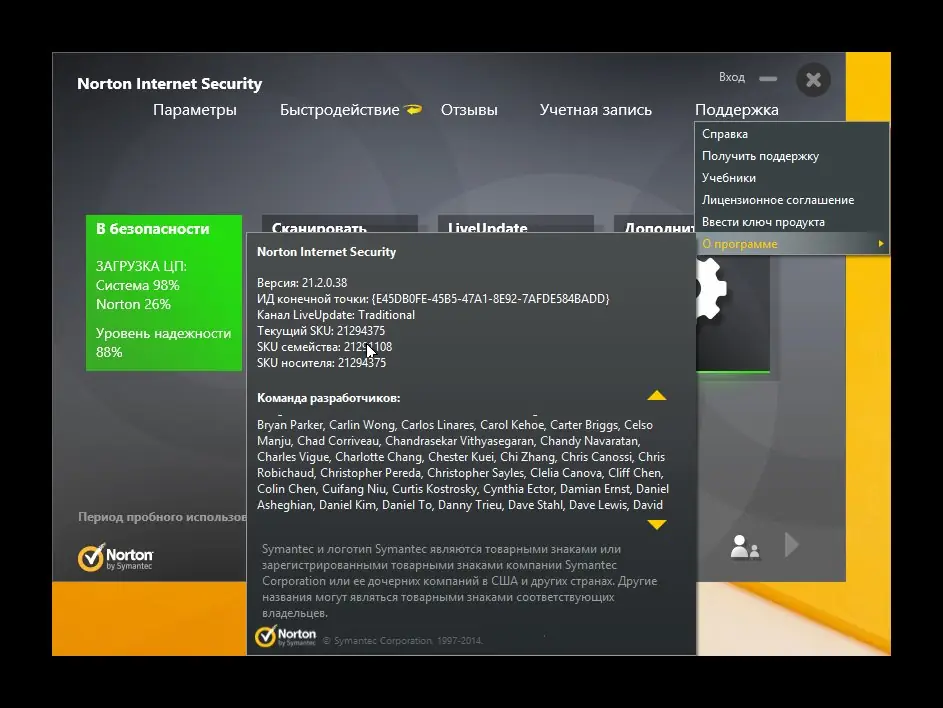Open the Поддержка menu

point(736,110)
